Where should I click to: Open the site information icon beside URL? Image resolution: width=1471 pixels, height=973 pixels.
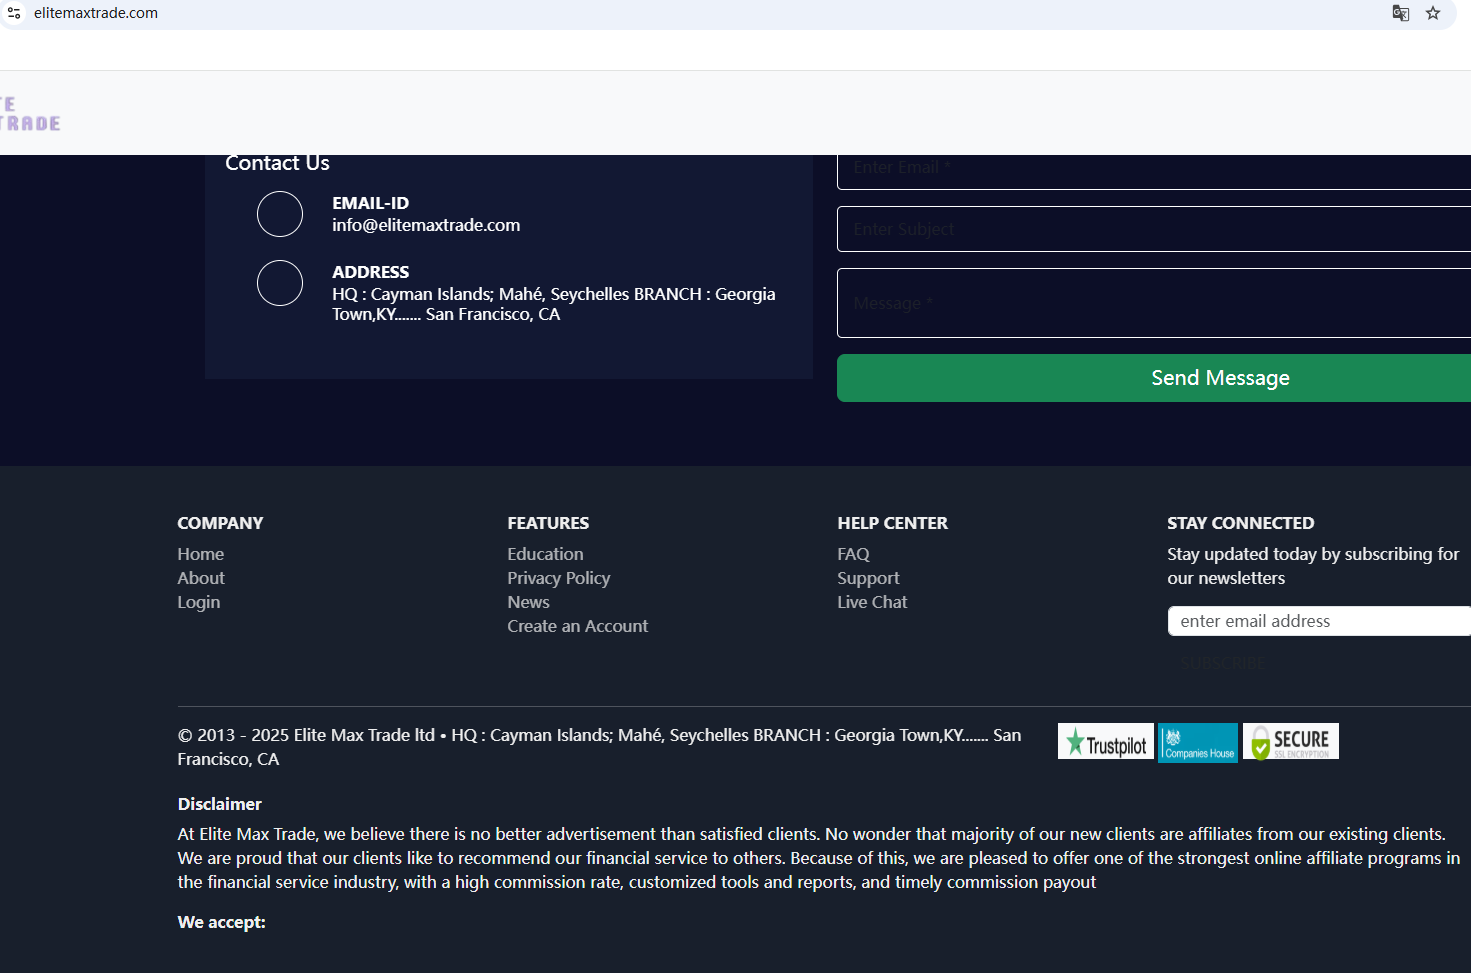[14, 13]
